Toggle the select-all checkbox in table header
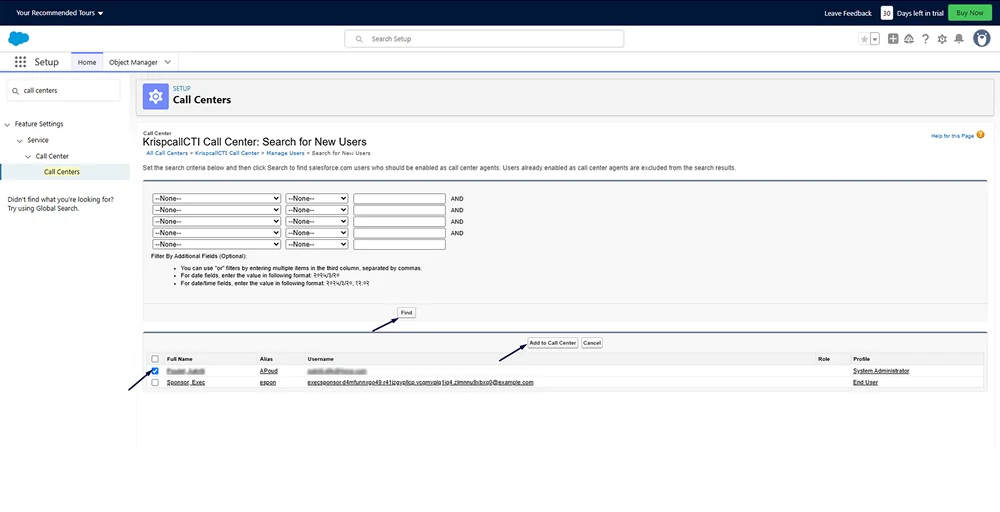 [x=155, y=359]
